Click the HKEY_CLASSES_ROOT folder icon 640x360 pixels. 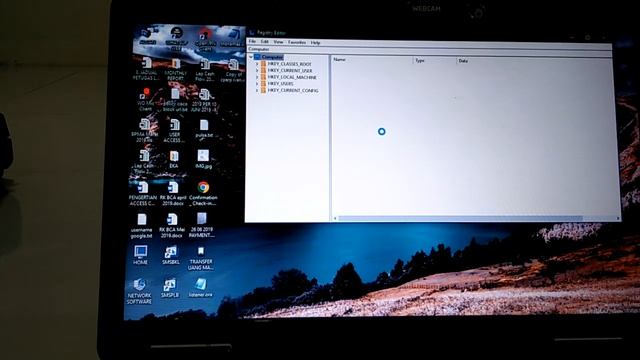(x=263, y=64)
